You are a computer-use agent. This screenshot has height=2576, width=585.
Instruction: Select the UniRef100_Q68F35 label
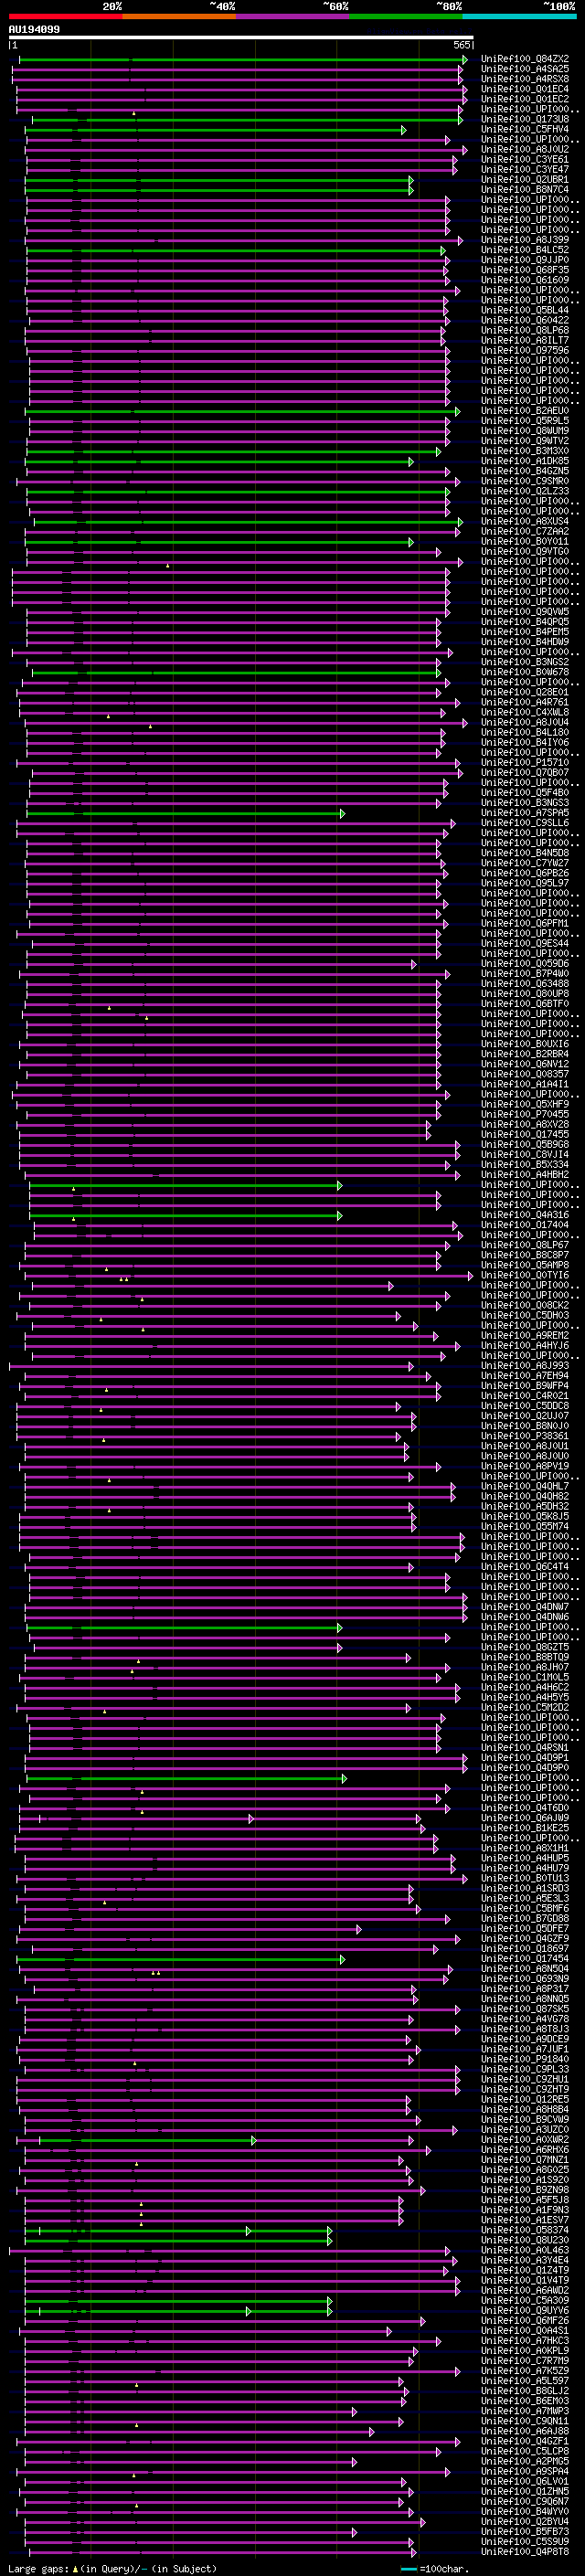pyautogui.click(x=525, y=270)
